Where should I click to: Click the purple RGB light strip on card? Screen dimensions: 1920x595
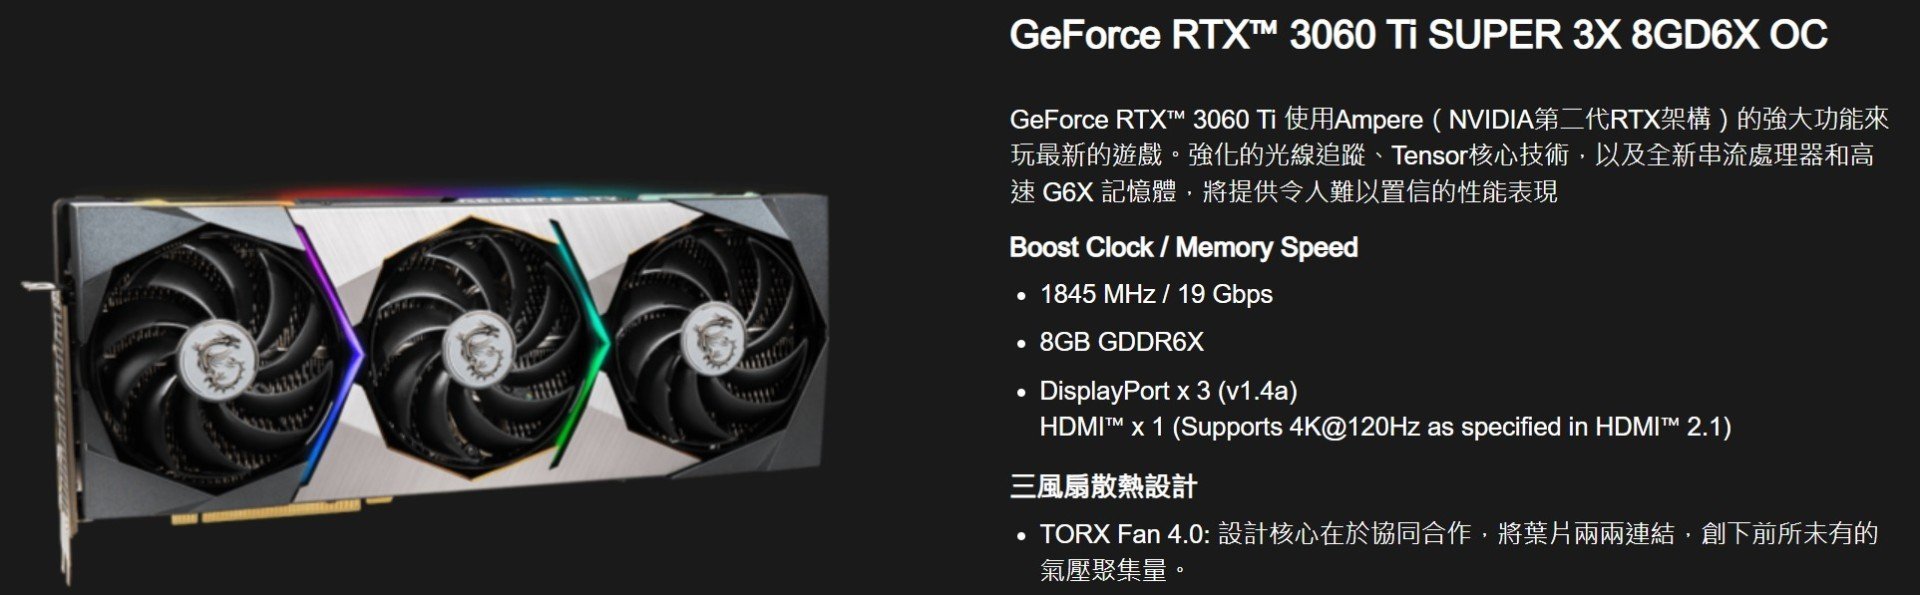tap(332, 349)
